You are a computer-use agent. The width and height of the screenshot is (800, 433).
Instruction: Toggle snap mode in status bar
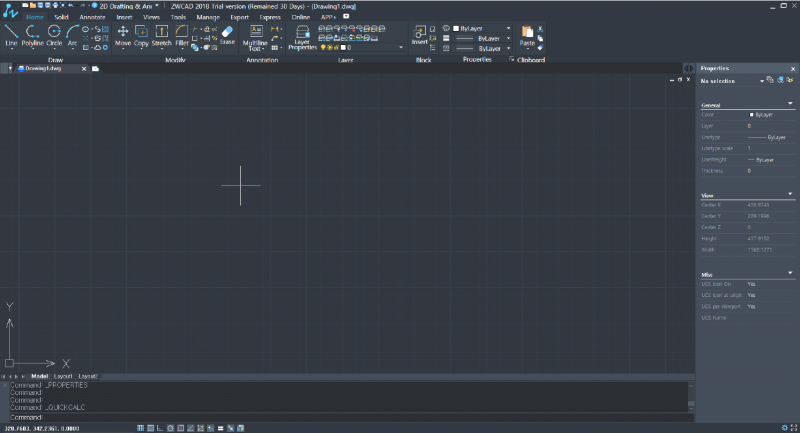(140, 428)
